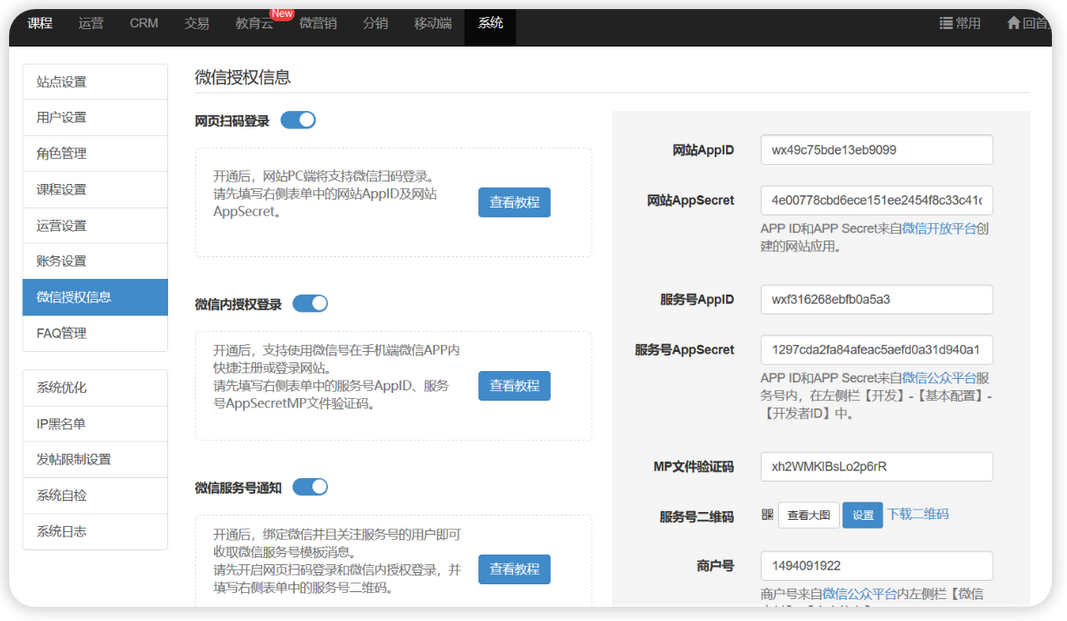Turn off 微信服务号通知 switch
Screen dimensions: 1067x621
pos(310,487)
